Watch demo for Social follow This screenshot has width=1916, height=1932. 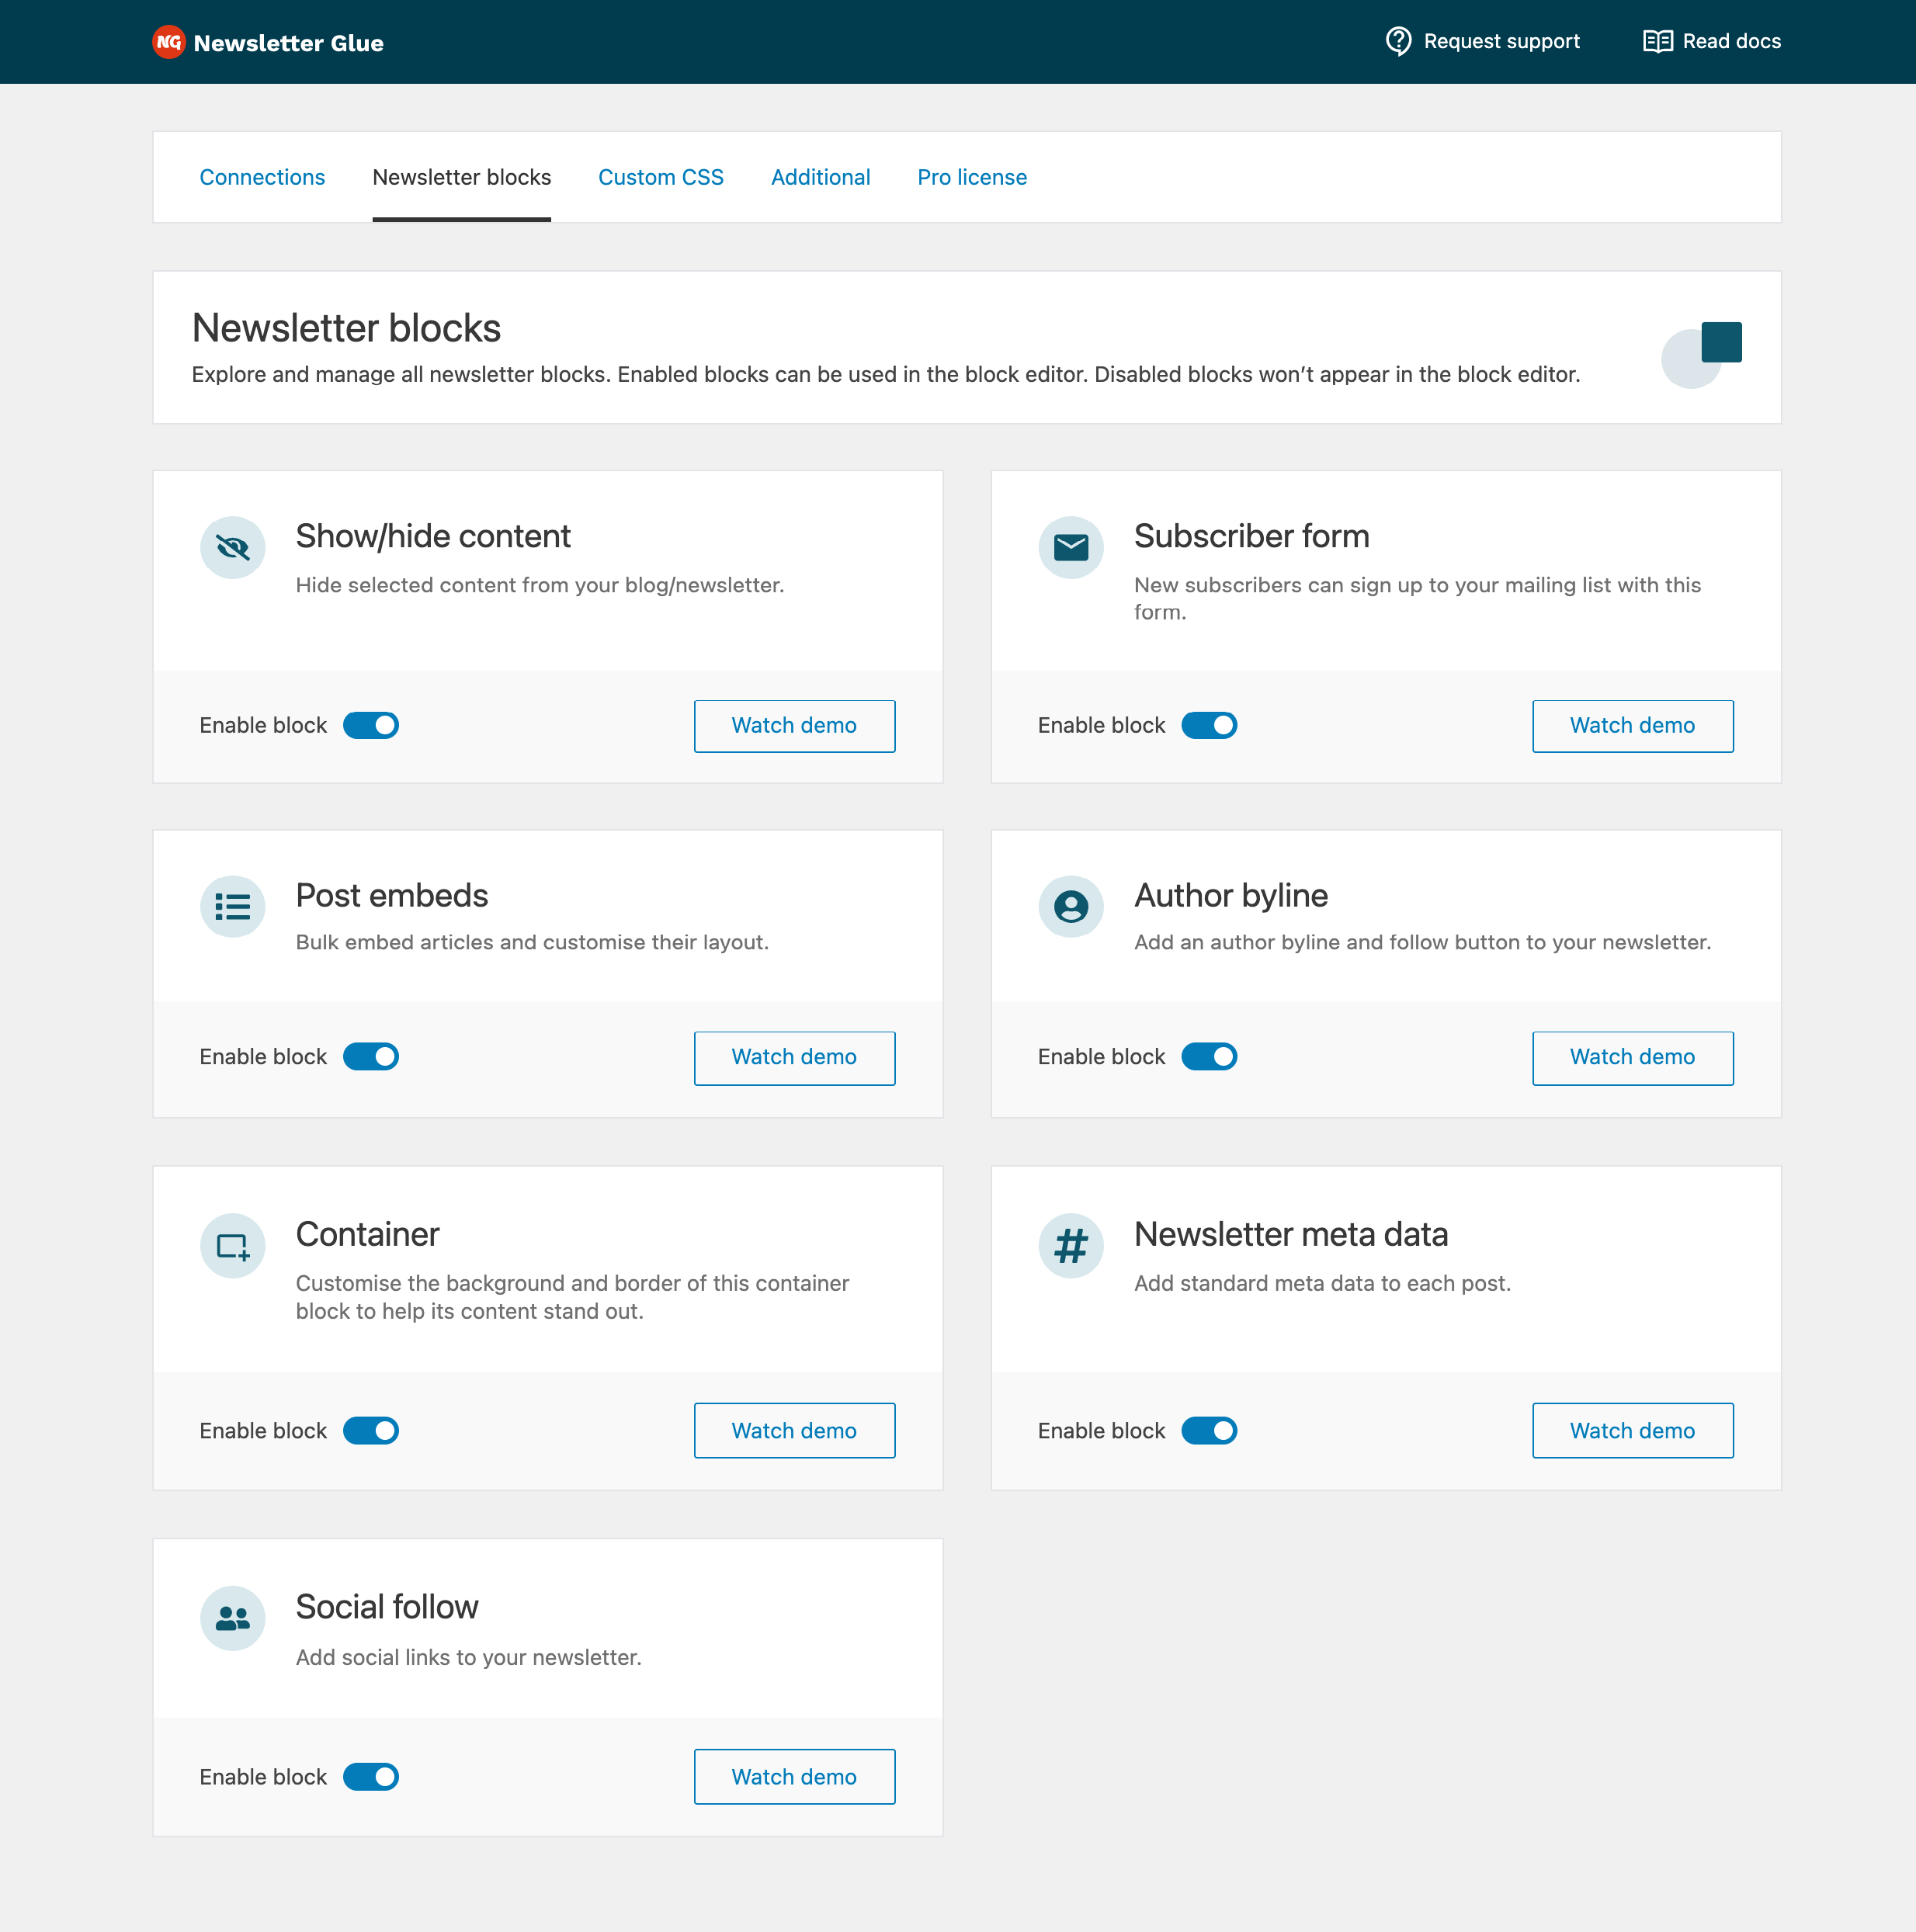click(x=794, y=1776)
